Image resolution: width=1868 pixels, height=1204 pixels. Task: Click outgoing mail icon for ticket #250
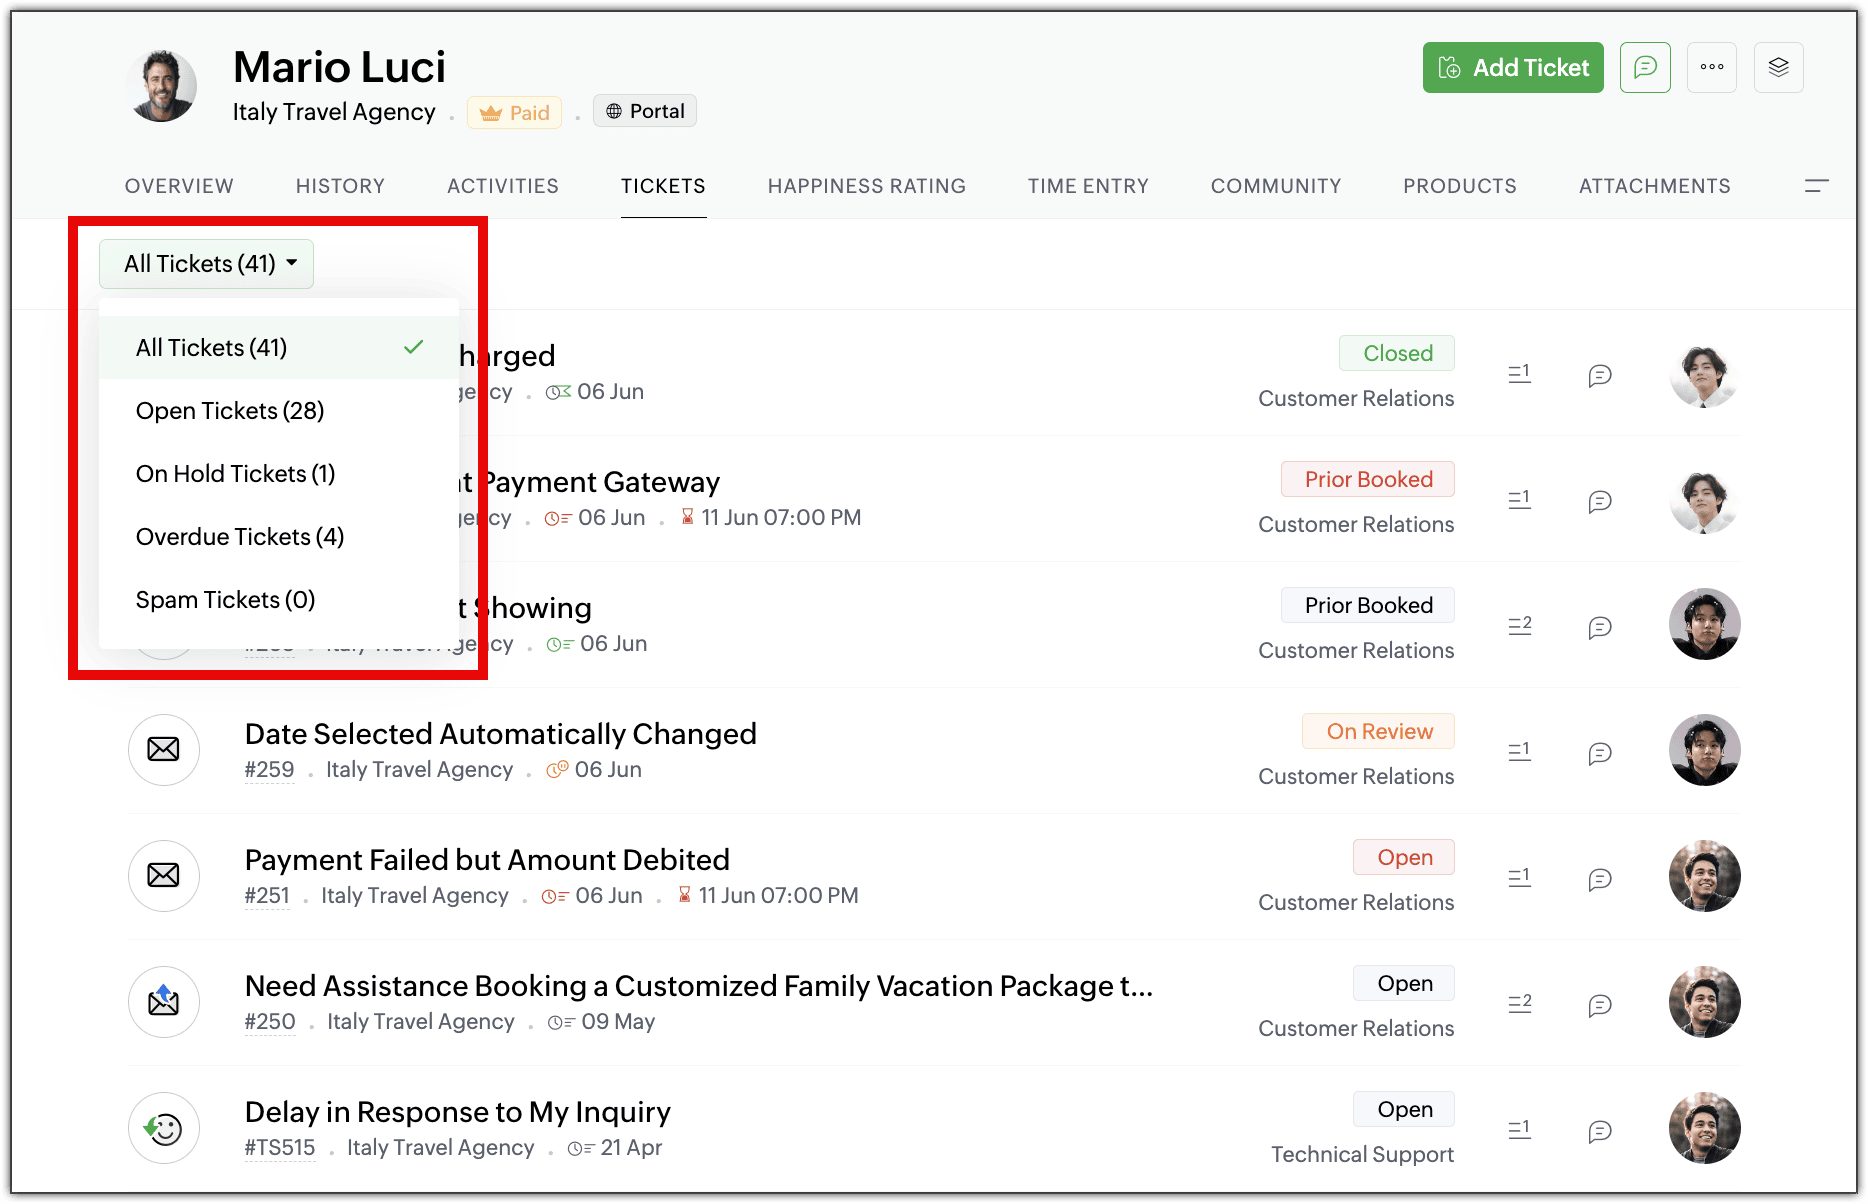click(164, 1002)
